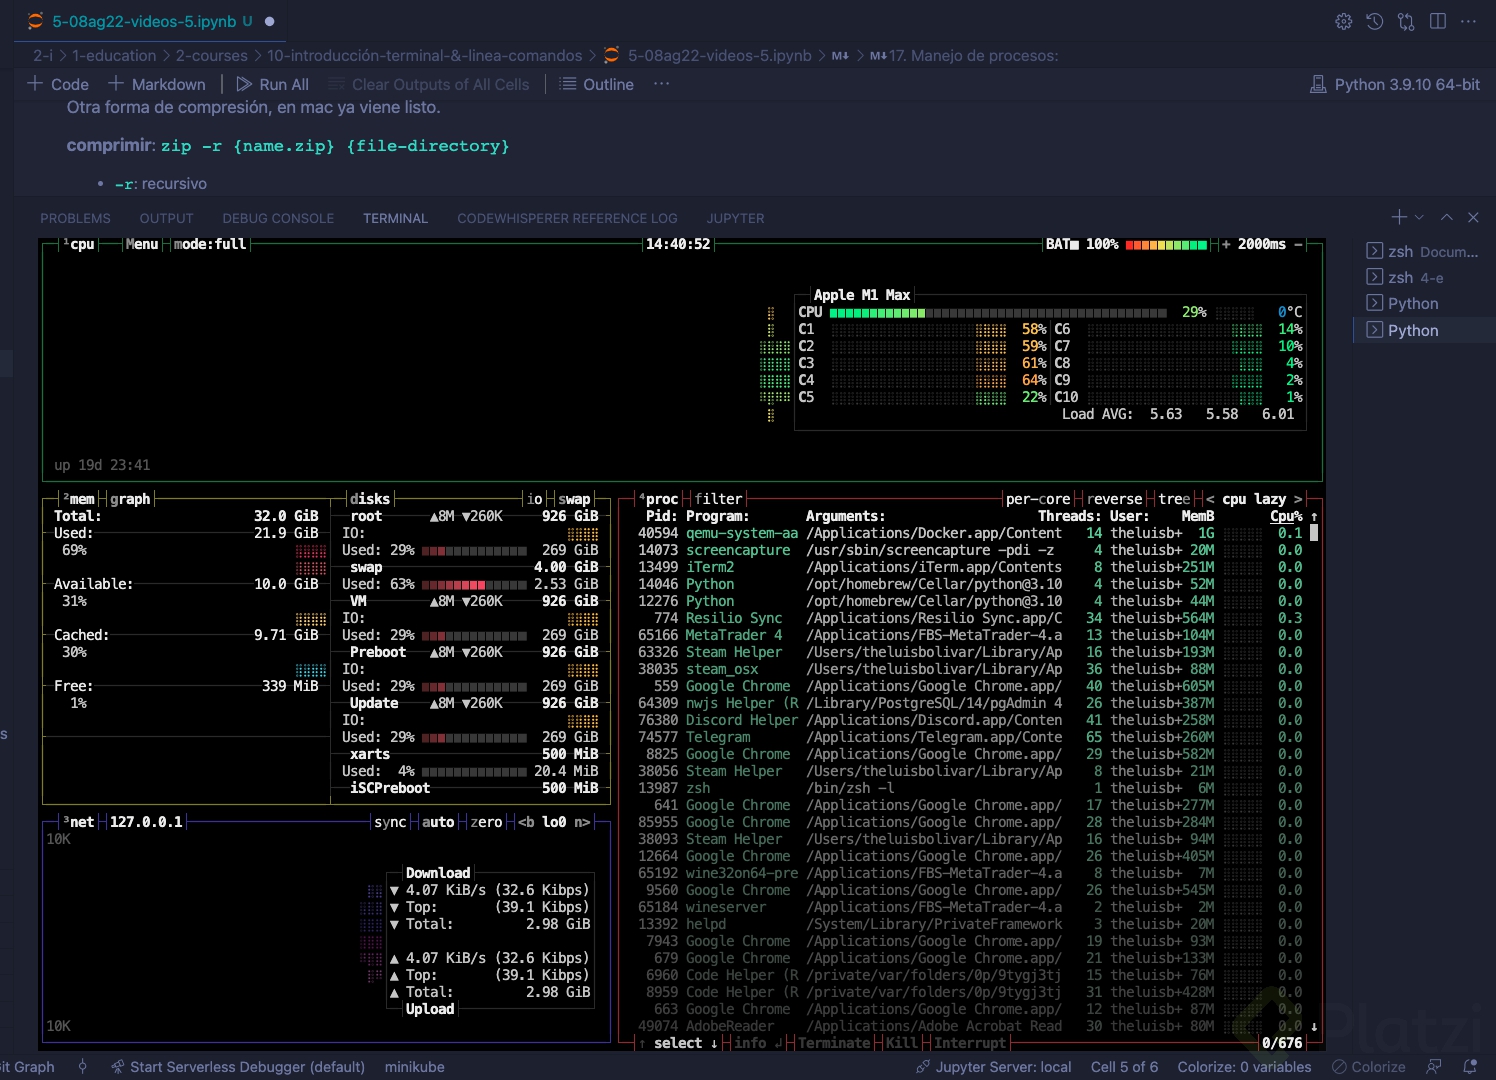Image resolution: width=1496 pixels, height=1080 pixels.
Task: Switch btop sort column with right arrow
Action: tap(1298, 499)
